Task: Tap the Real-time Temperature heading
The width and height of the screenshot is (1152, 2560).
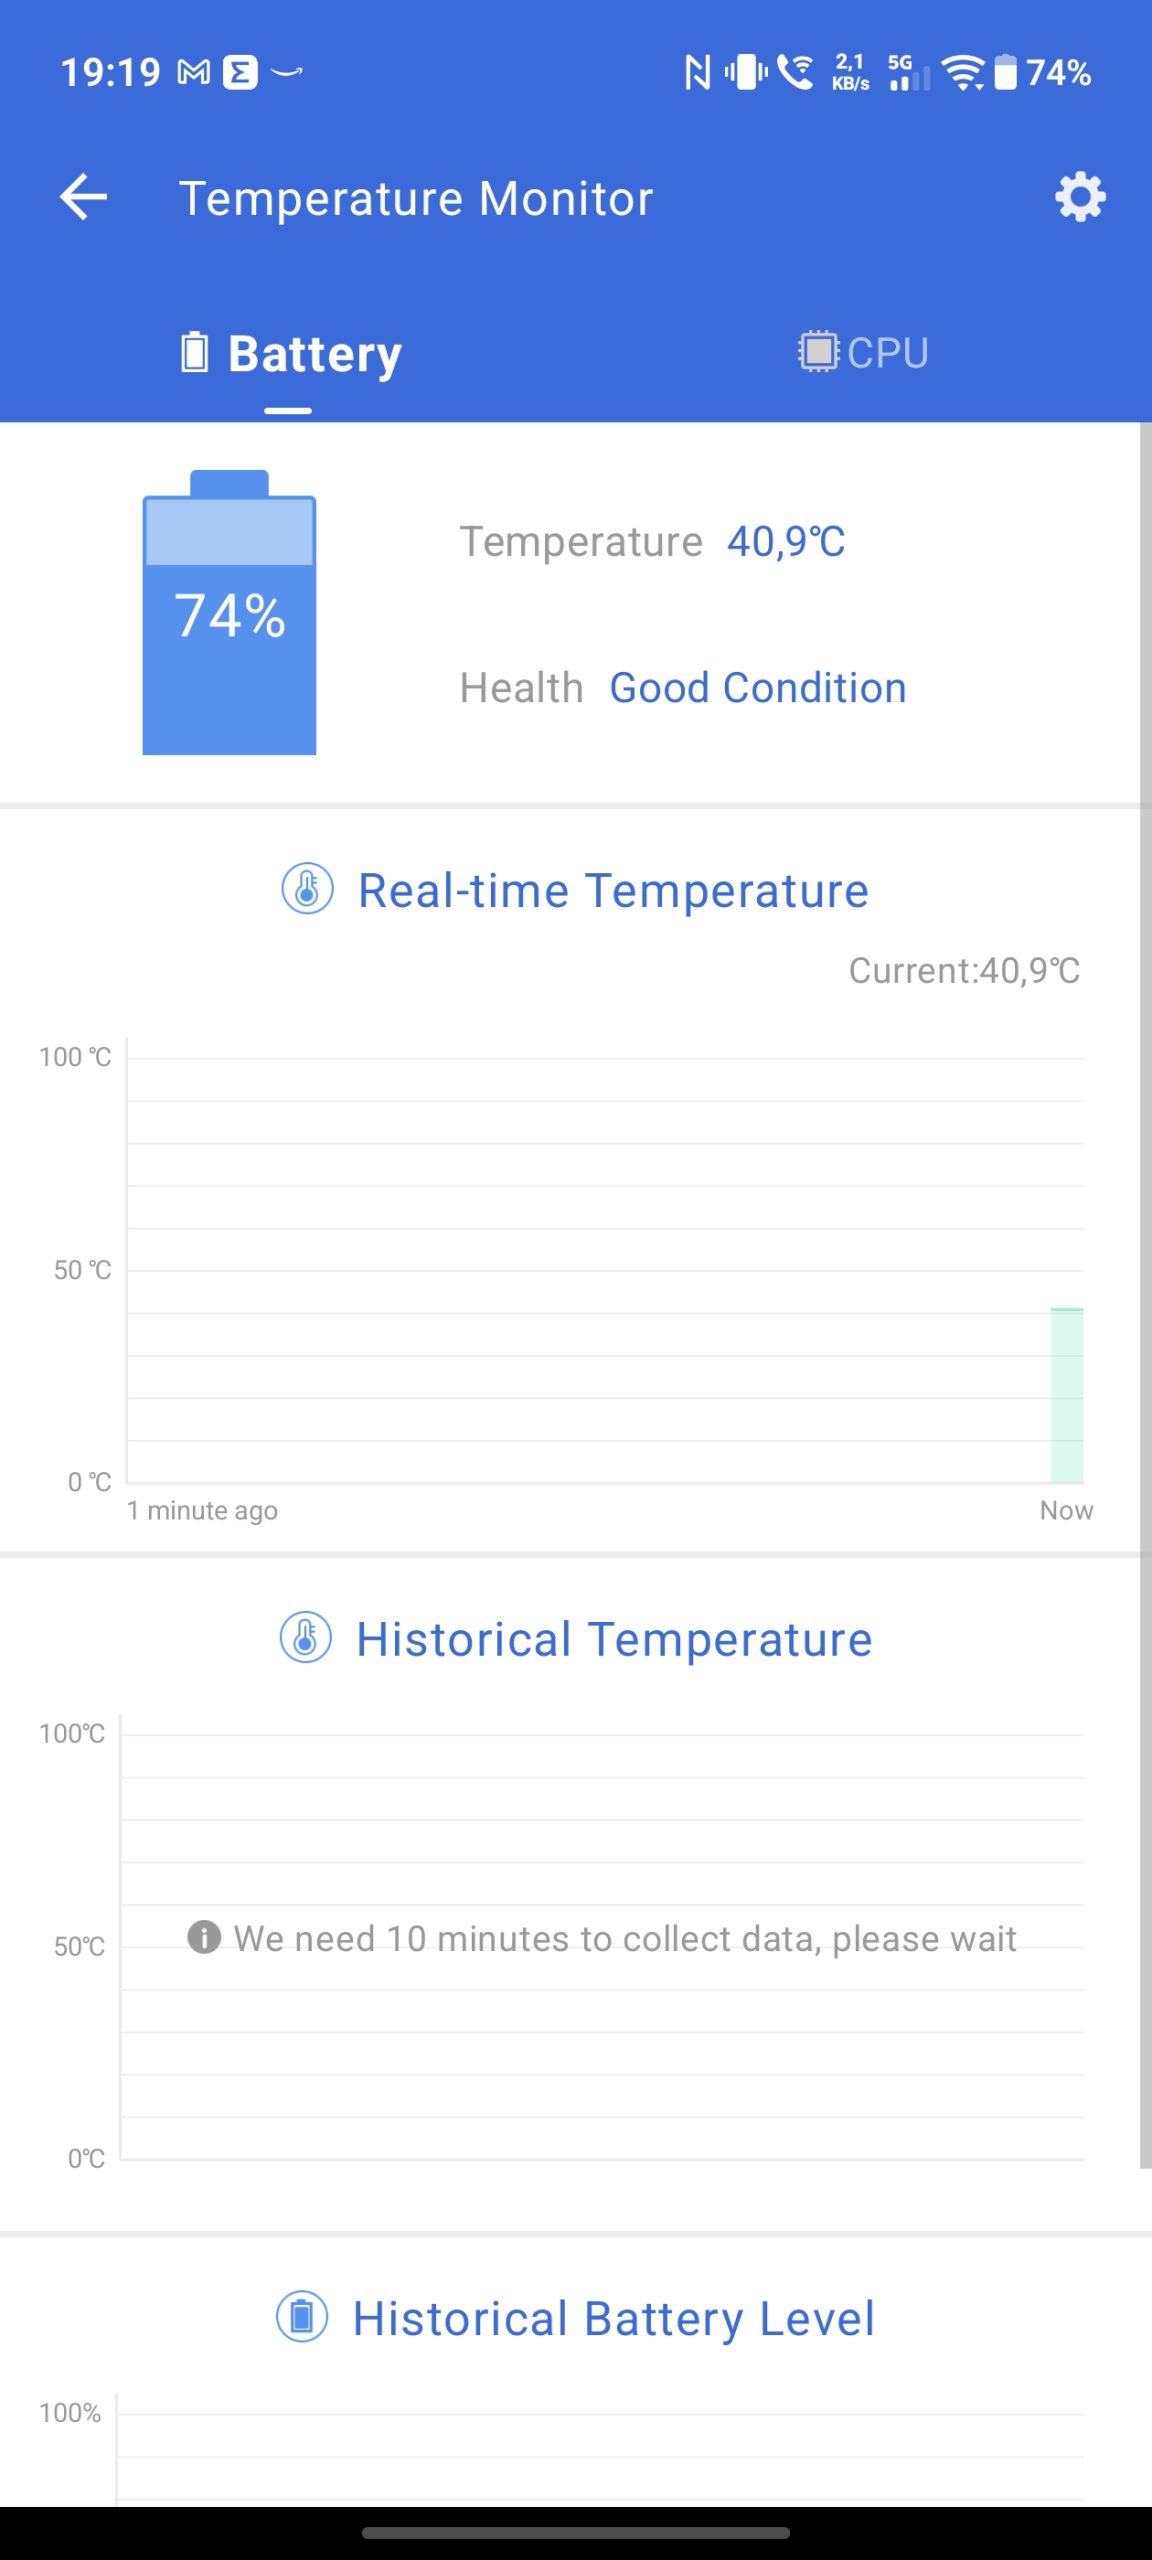Action: click(x=613, y=890)
